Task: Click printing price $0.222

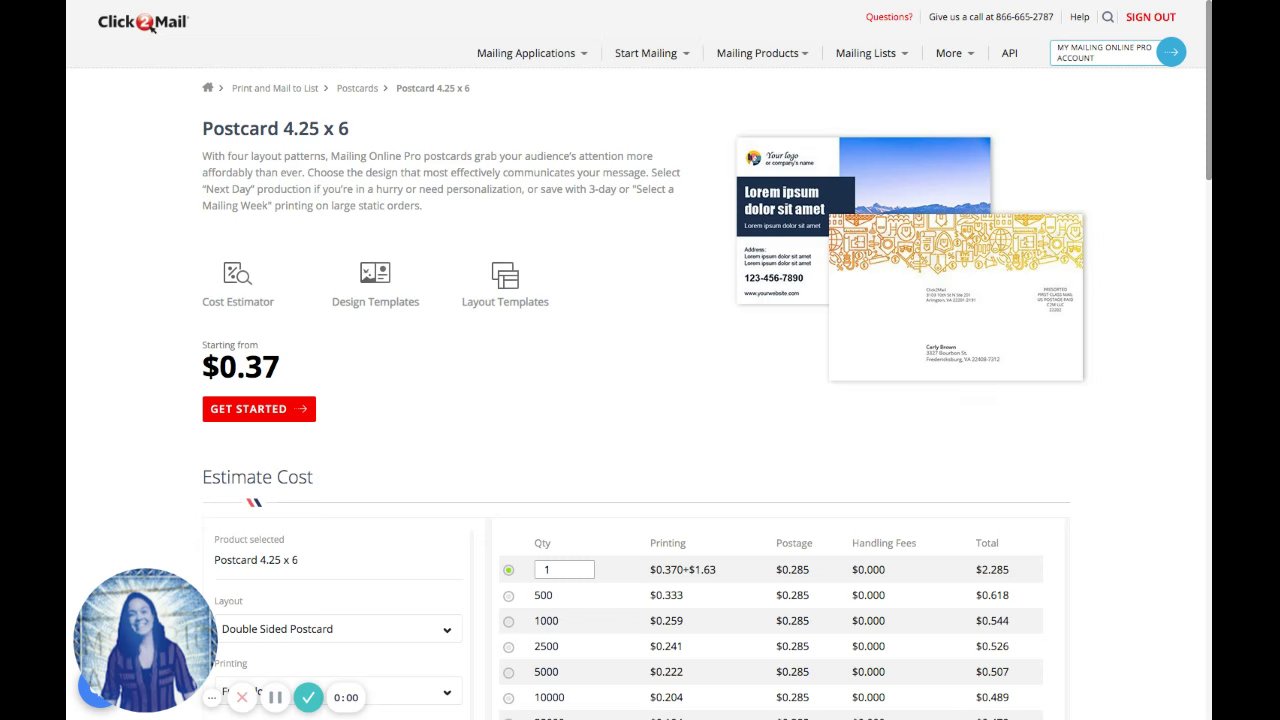Action: click(666, 672)
